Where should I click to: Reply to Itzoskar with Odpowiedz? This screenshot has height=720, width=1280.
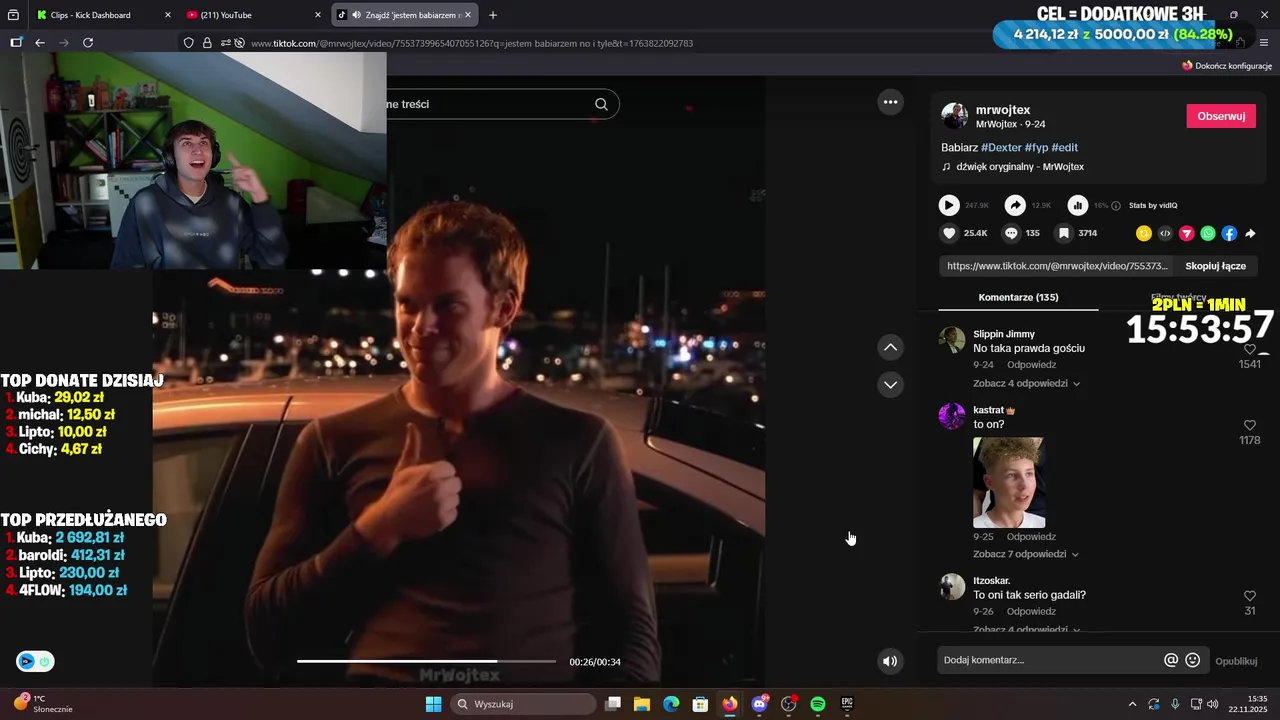pos(1031,611)
